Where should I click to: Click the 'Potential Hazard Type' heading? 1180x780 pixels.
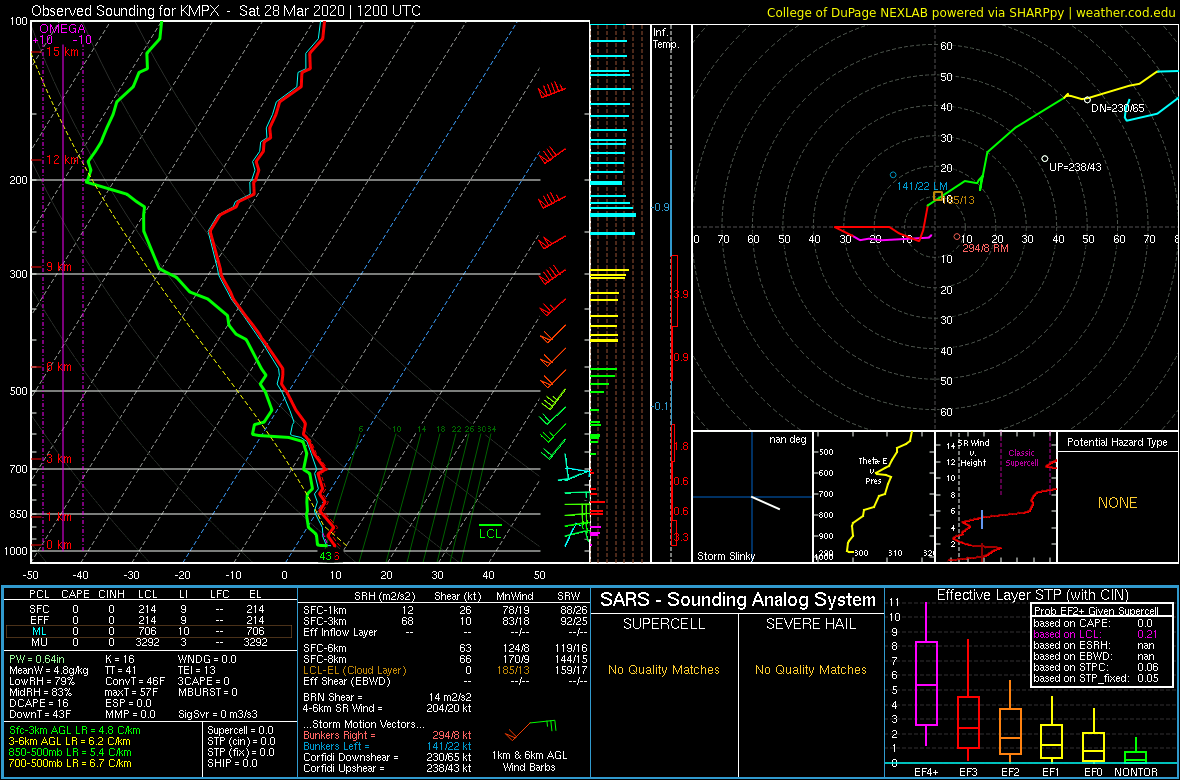point(1118,442)
